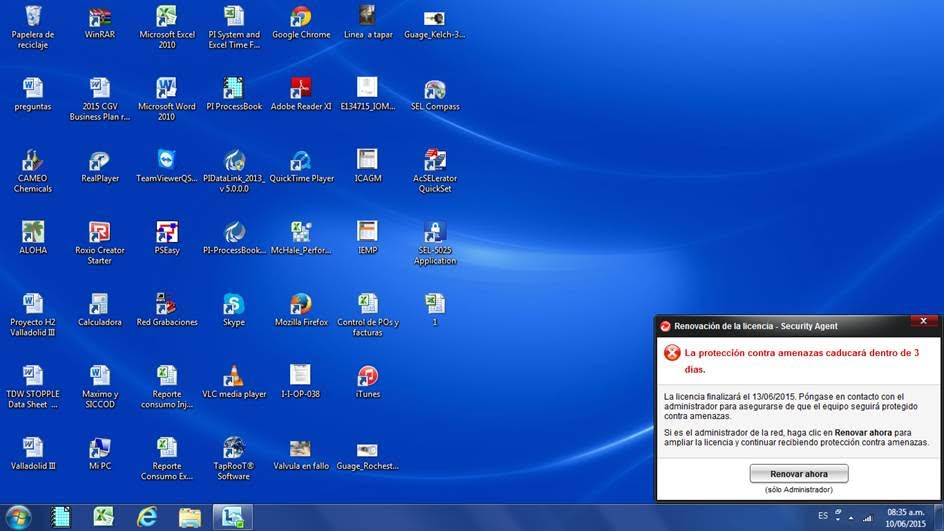Select the Control de POs y facturas file
The width and height of the screenshot is (944, 531).
click(x=368, y=314)
